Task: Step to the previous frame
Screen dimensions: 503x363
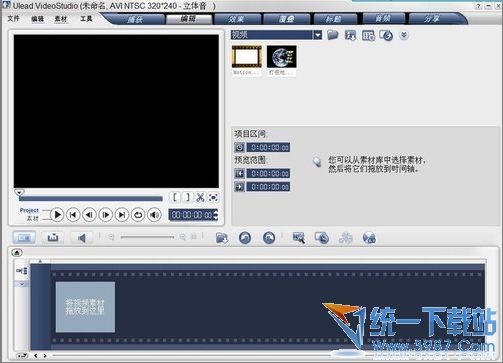Action: [x=89, y=215]
